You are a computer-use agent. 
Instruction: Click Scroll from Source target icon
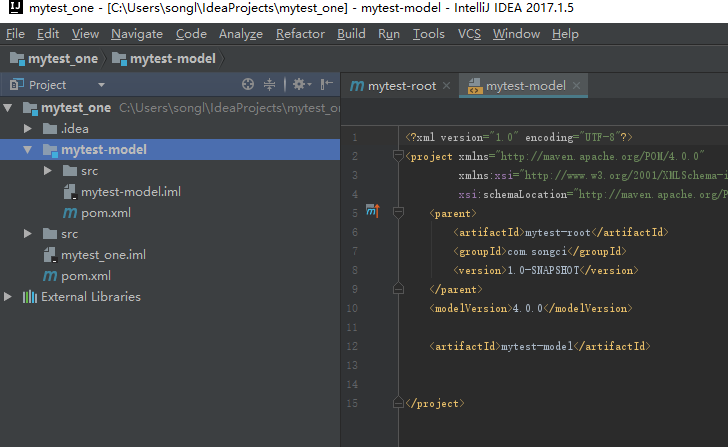(248, 85)
